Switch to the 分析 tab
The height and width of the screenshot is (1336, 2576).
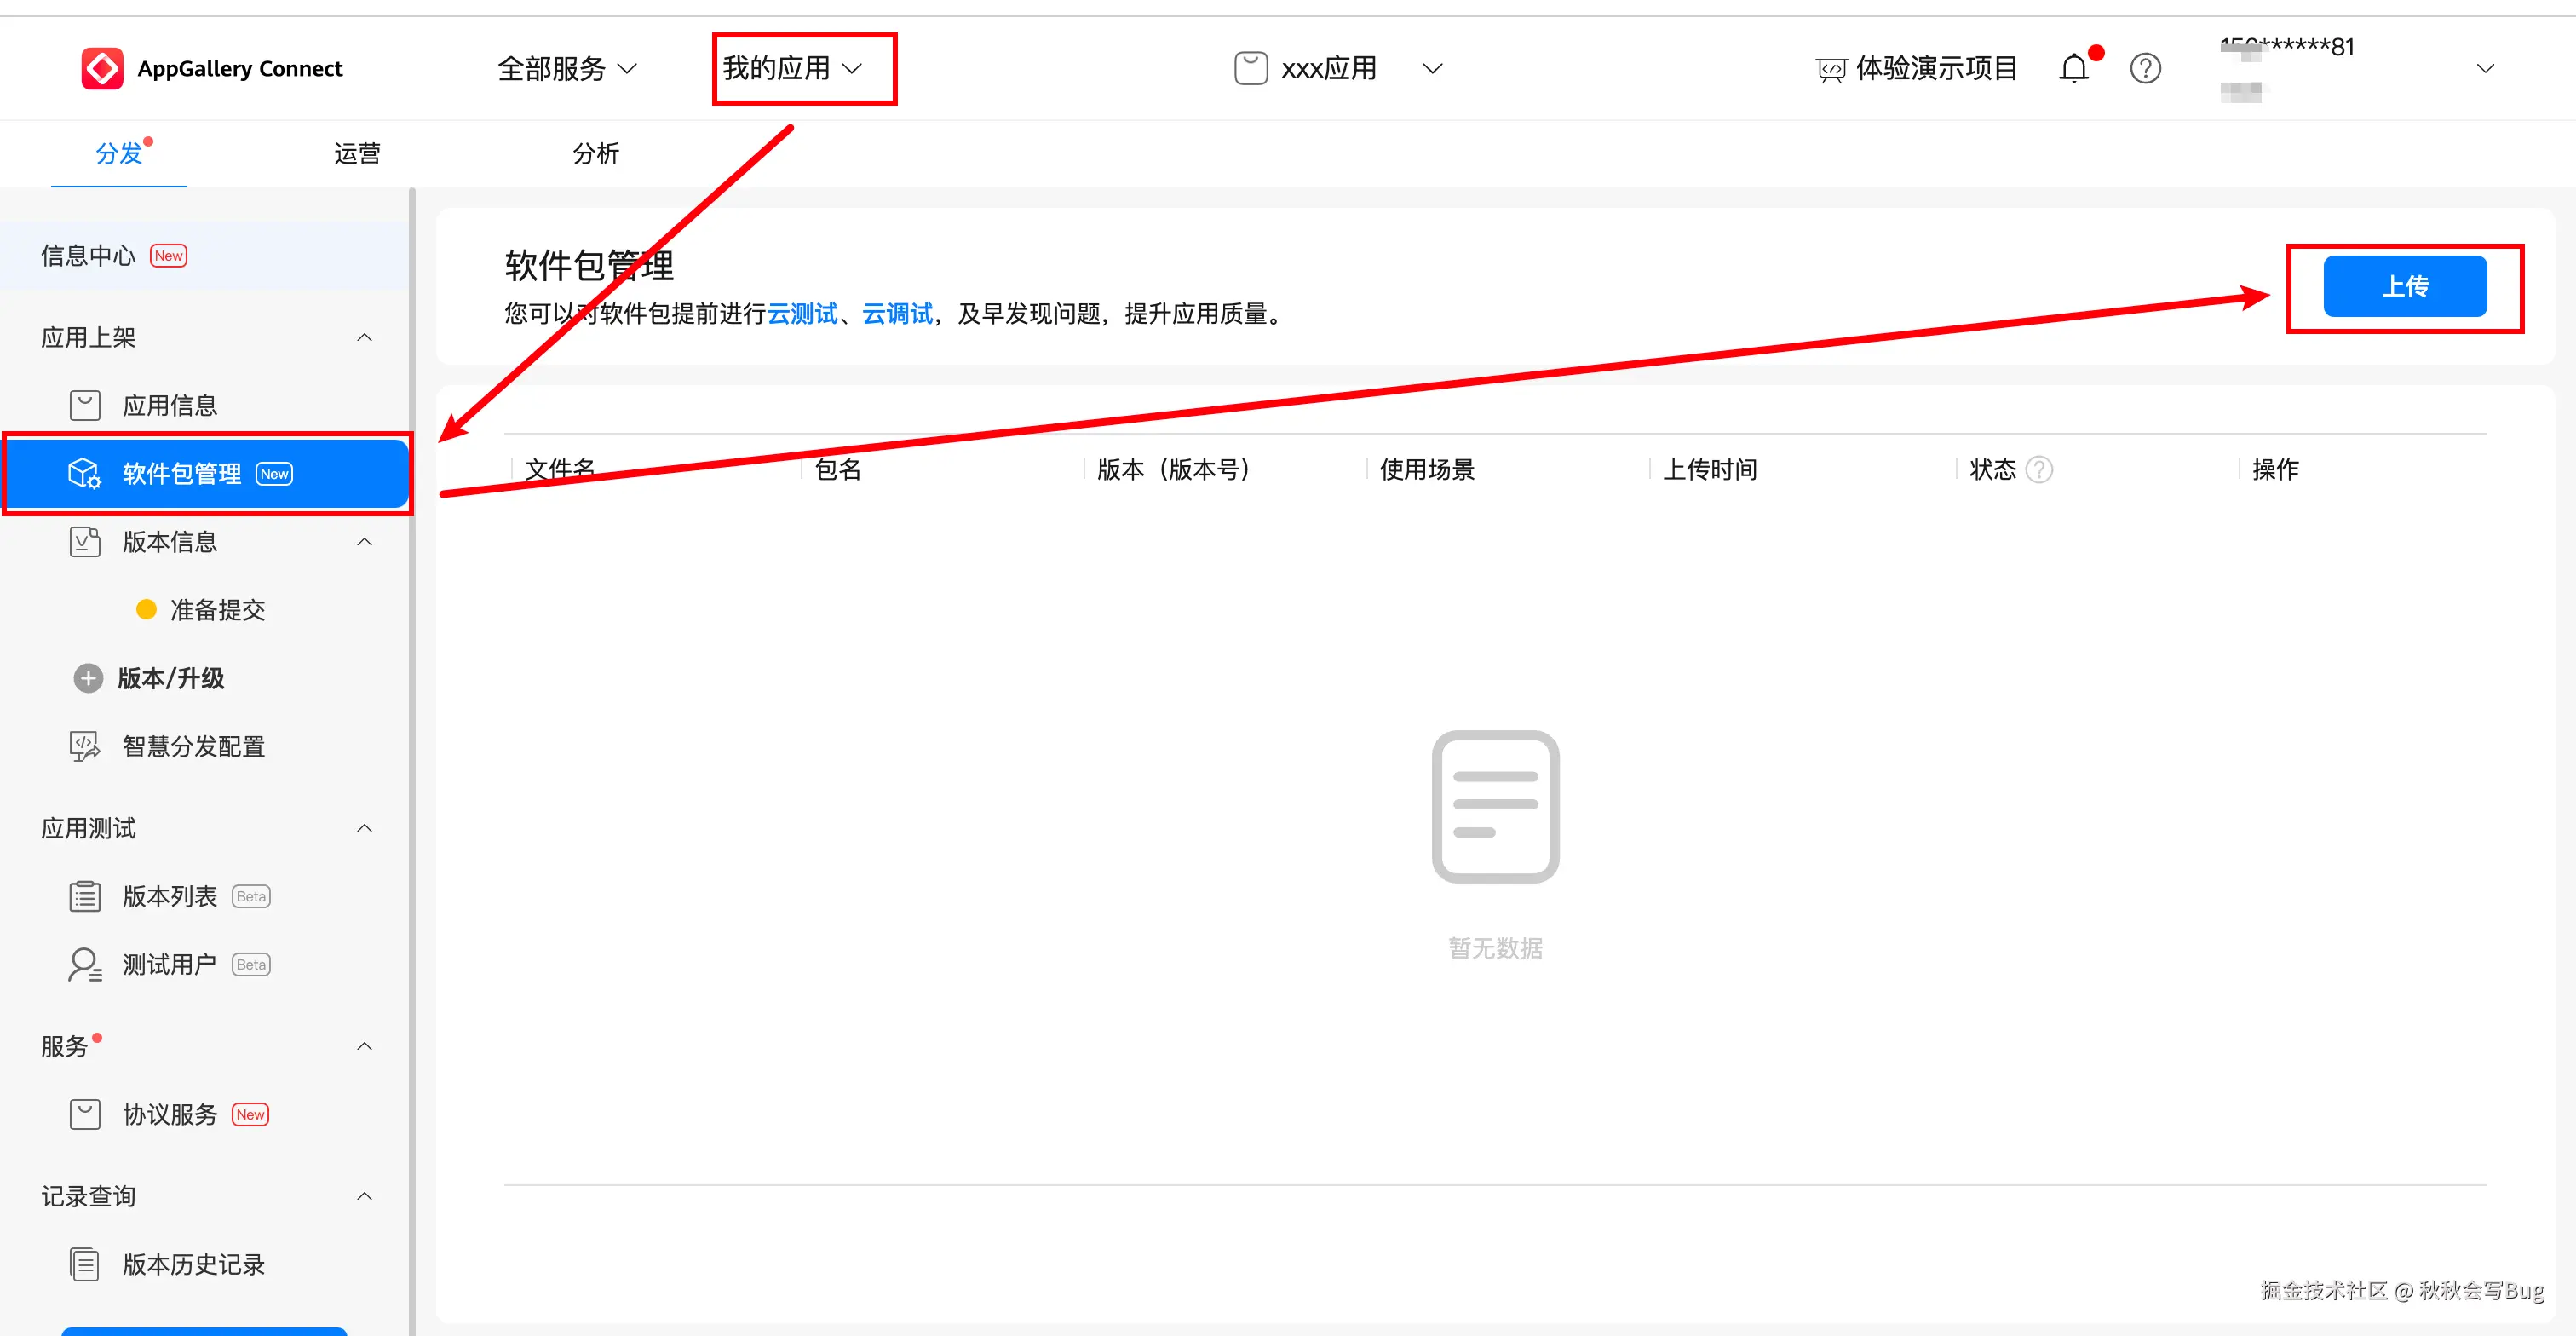tap(595, 153)
